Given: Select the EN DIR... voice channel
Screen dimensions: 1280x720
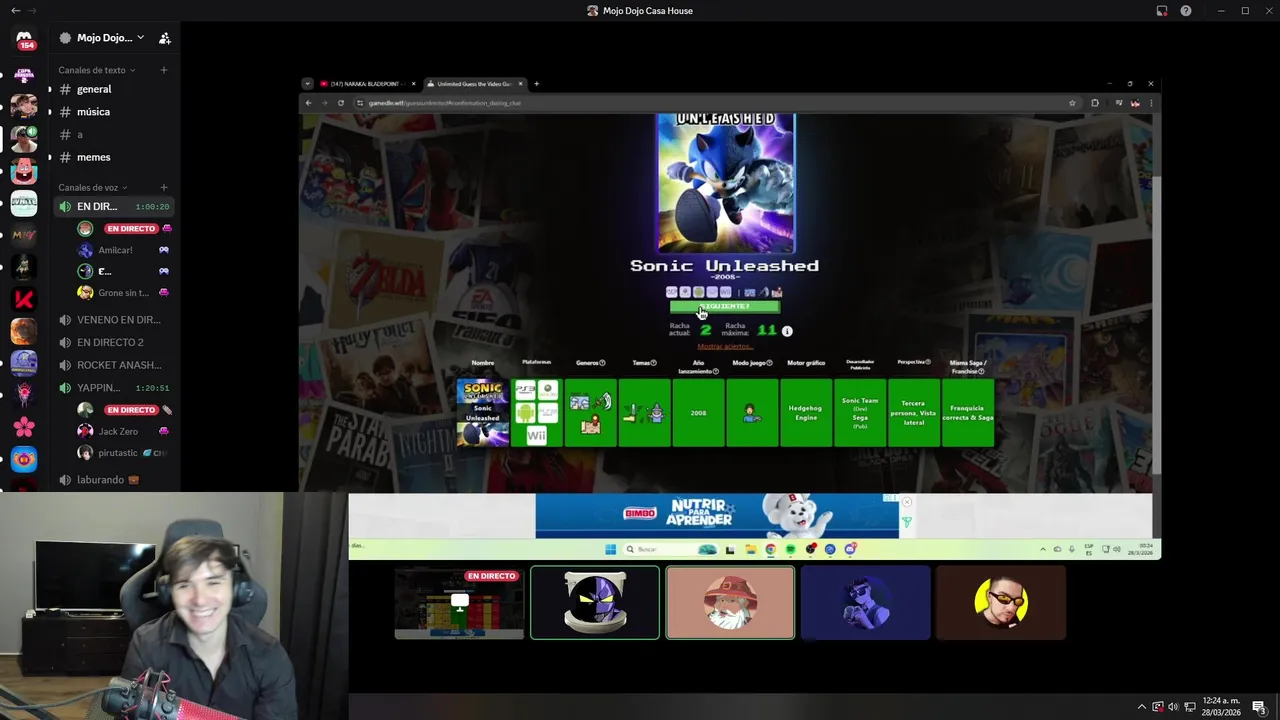Looking at the screenshot, I should [116, 206].
